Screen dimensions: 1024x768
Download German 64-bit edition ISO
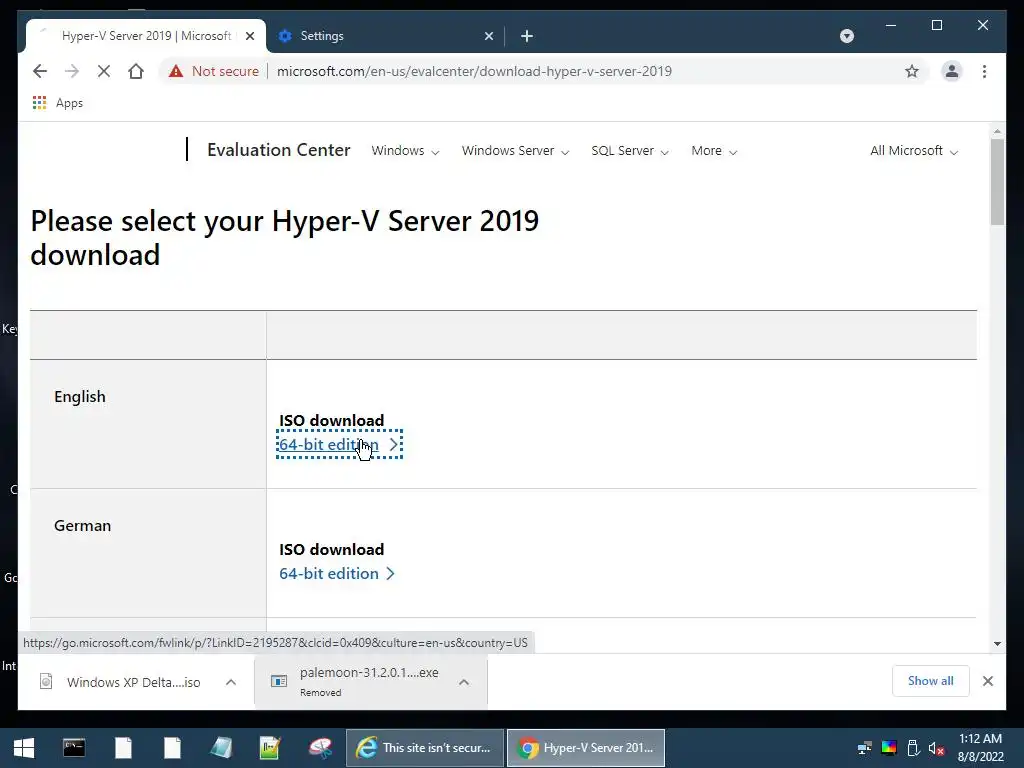(x=336, y=573)
